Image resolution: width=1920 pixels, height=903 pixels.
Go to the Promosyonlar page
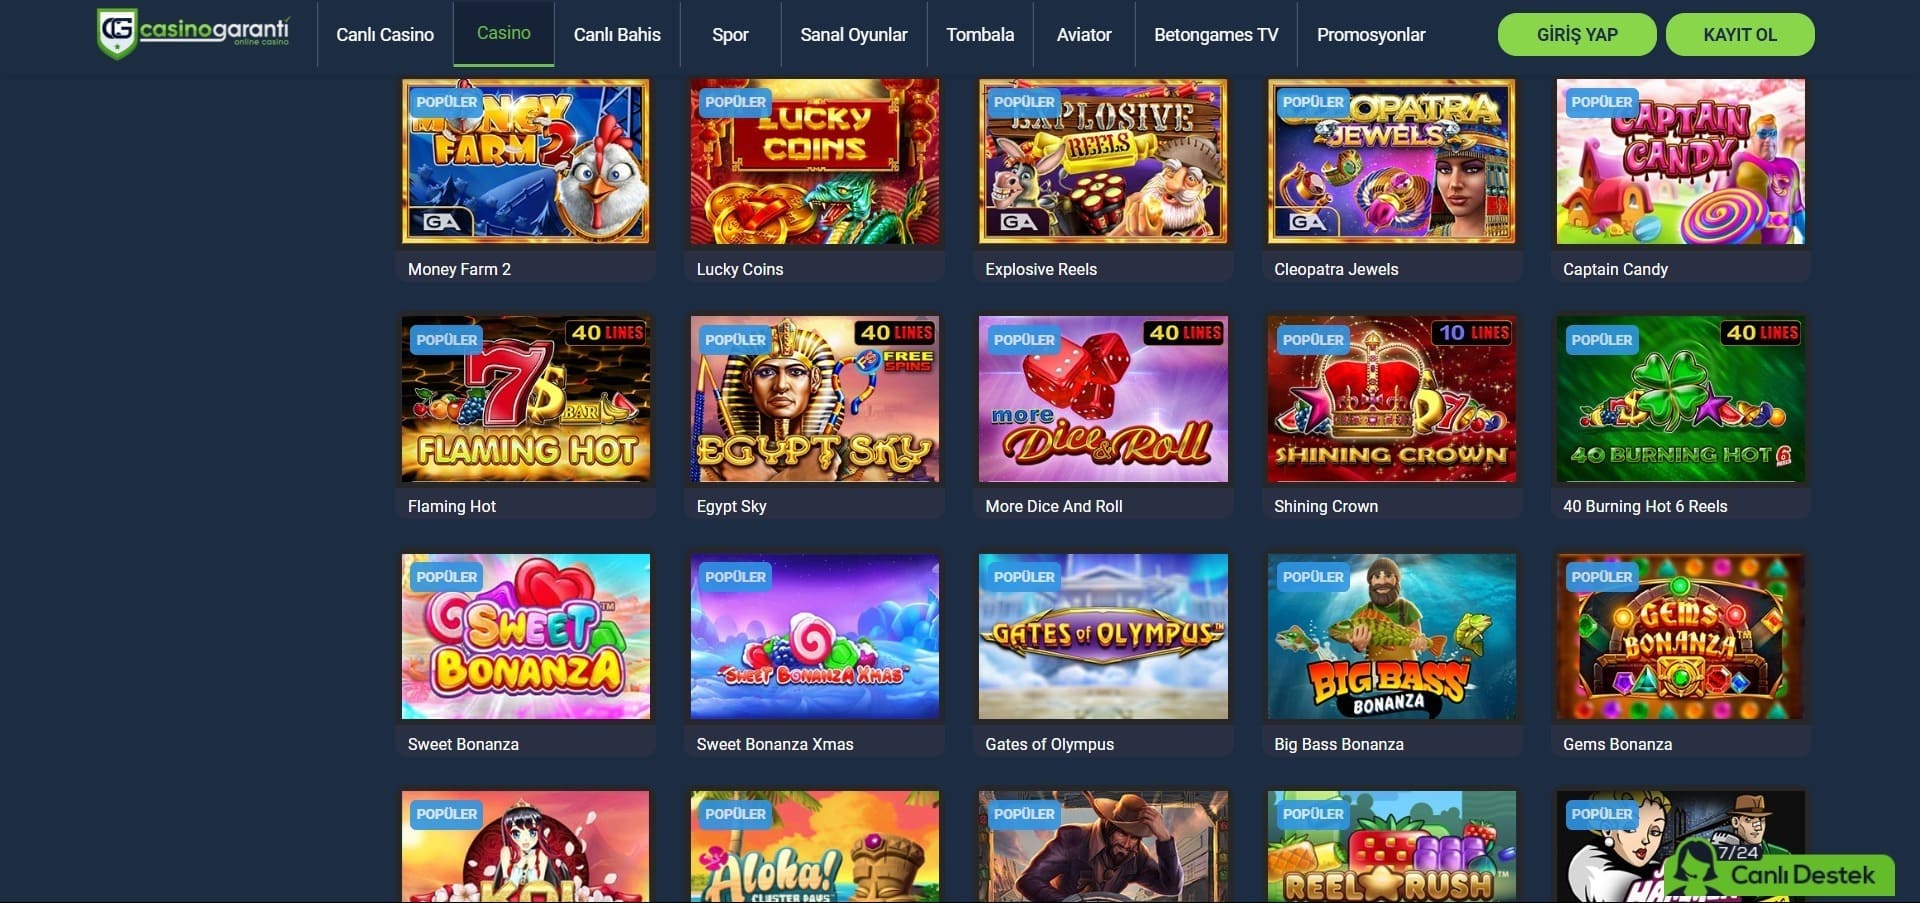pyautogui.click(x=1371, y=35)
